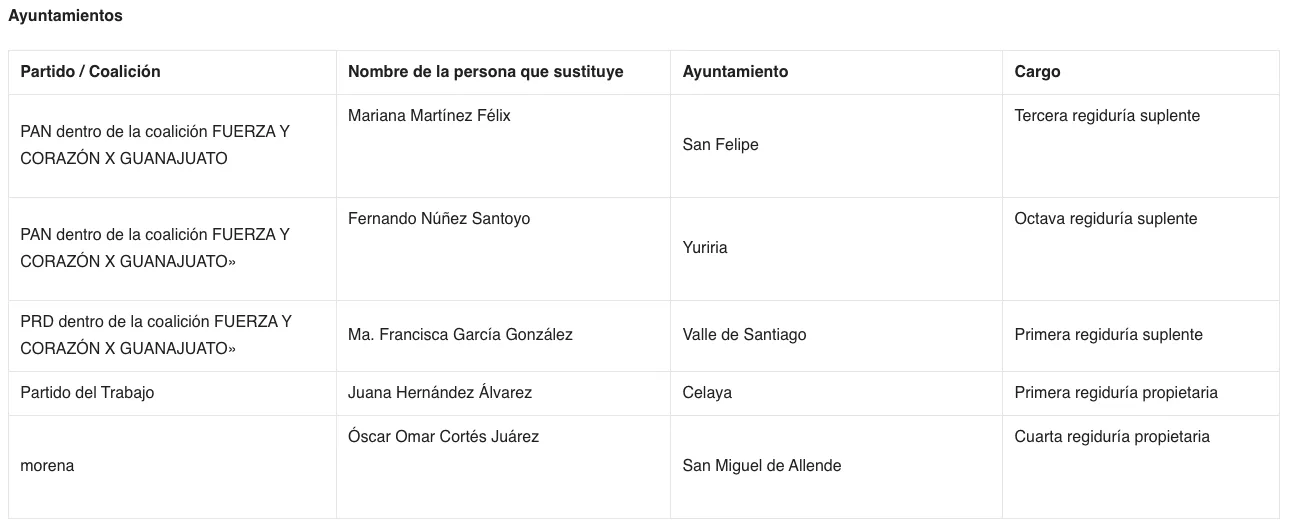Select the name 'Mariana Martínez Félix'
1303x523 pixels.
429,116
